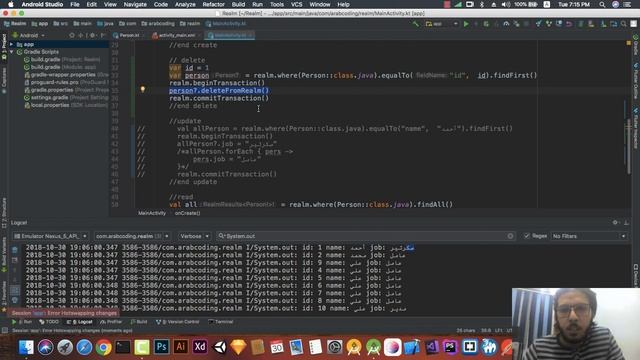Open gradle-wrapper.properties in project tree
Image resolution: width=640 pixels, height=360 pixels.
[66, 75]
